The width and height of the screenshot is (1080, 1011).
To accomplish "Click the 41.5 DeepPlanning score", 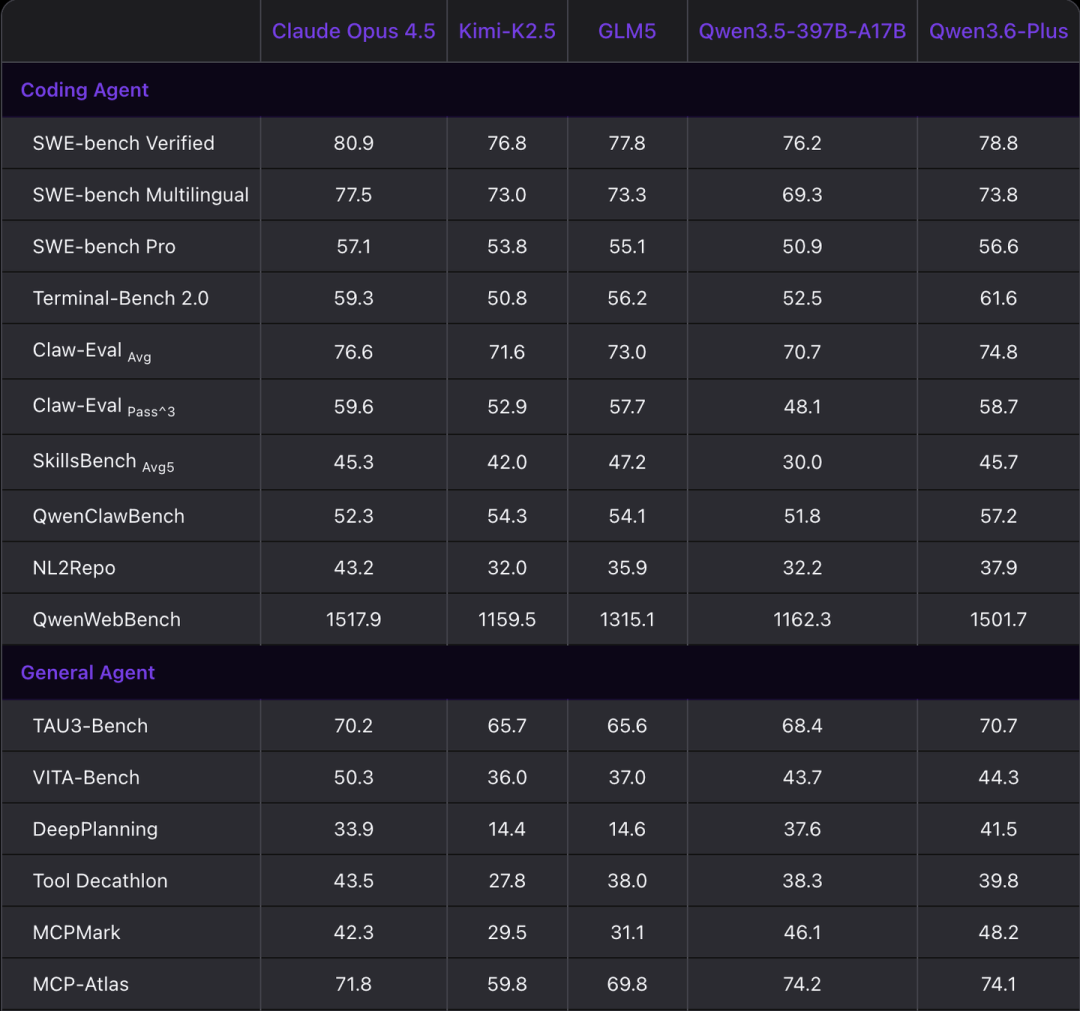I will [x=998, y=829].
